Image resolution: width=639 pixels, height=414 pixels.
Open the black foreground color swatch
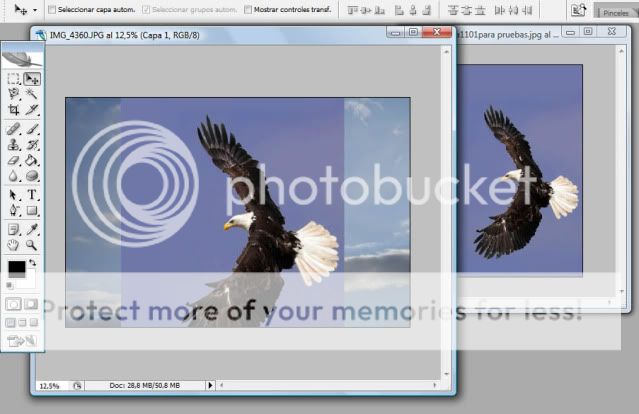tap(17, 267)
